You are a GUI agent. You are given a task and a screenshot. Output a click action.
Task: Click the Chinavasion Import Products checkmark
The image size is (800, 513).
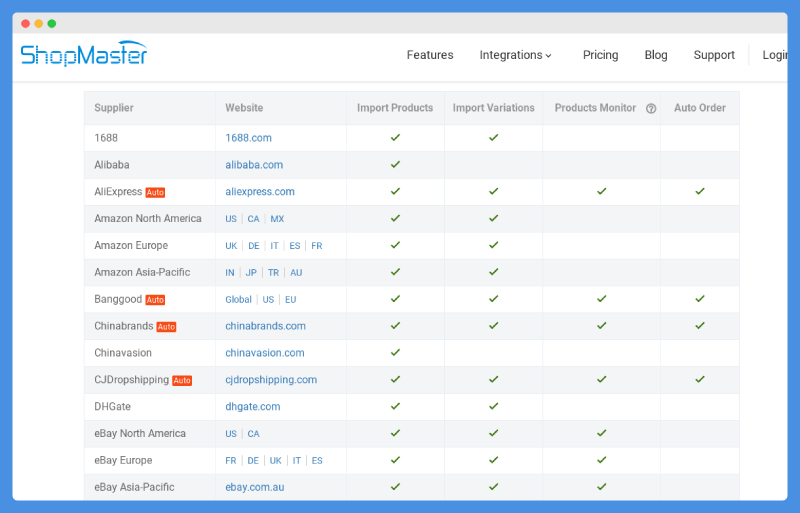coord(395,352)
